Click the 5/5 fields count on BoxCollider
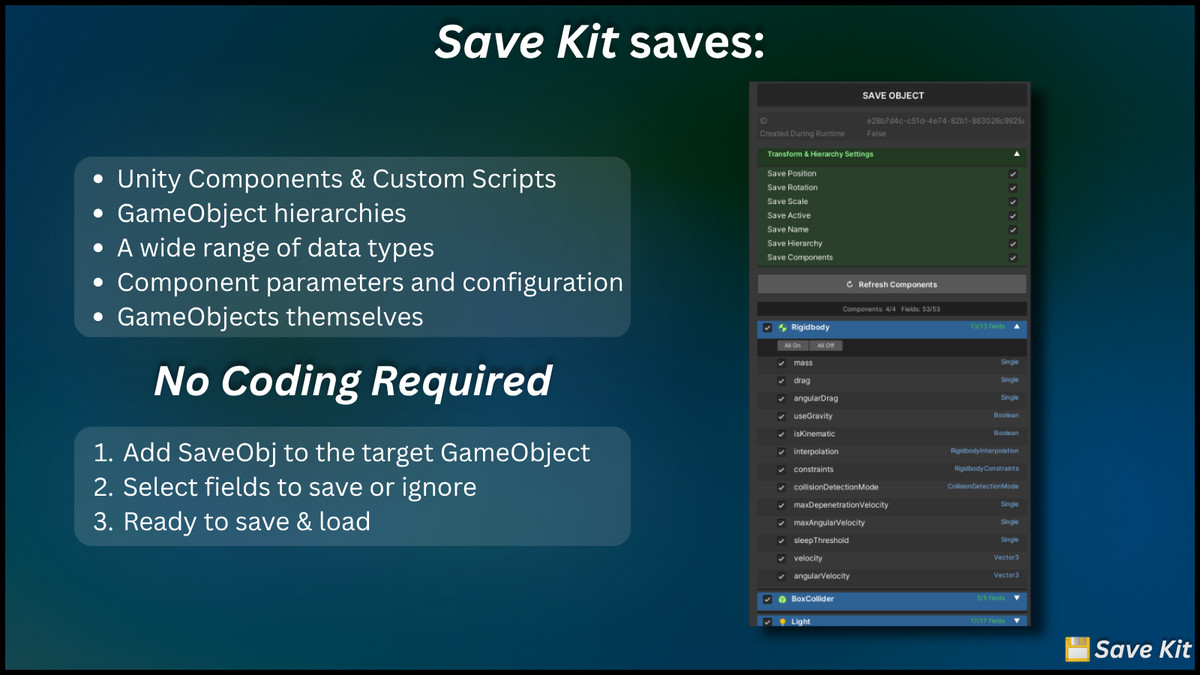Viewport: 1200px width, 675px height. point(990,598)
